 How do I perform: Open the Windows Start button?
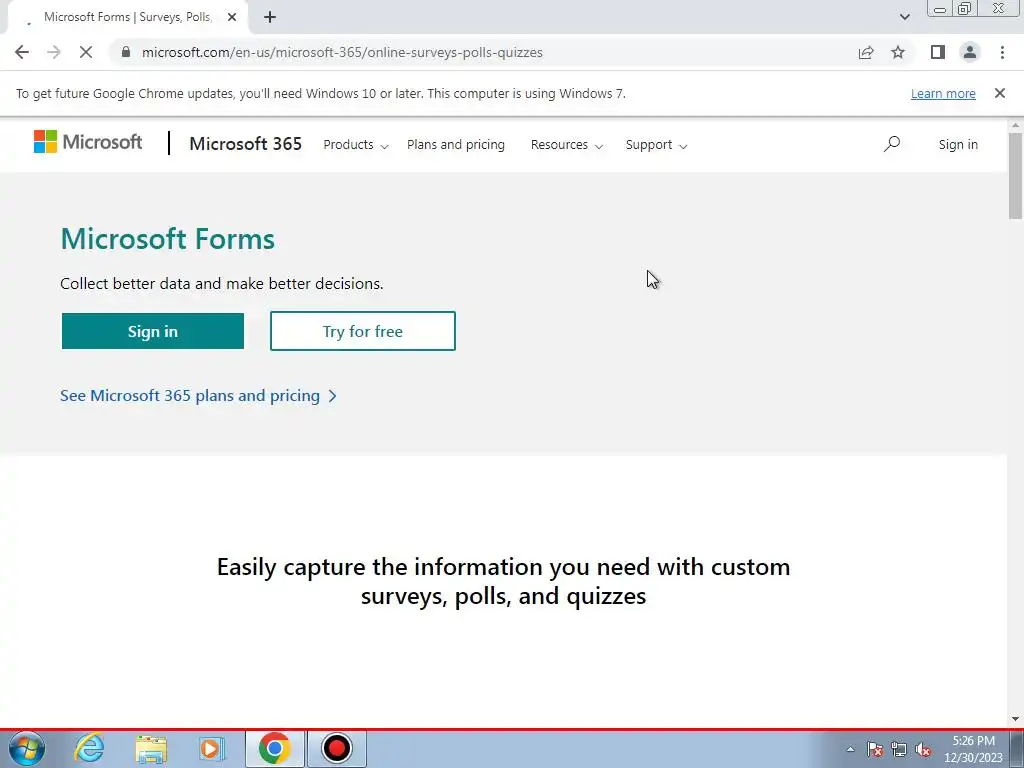[27, 748]
